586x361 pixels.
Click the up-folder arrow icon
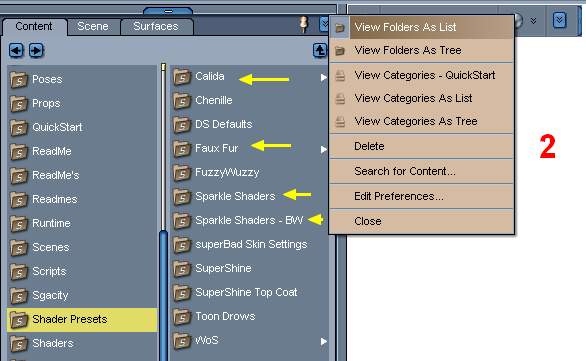[320, 50]
